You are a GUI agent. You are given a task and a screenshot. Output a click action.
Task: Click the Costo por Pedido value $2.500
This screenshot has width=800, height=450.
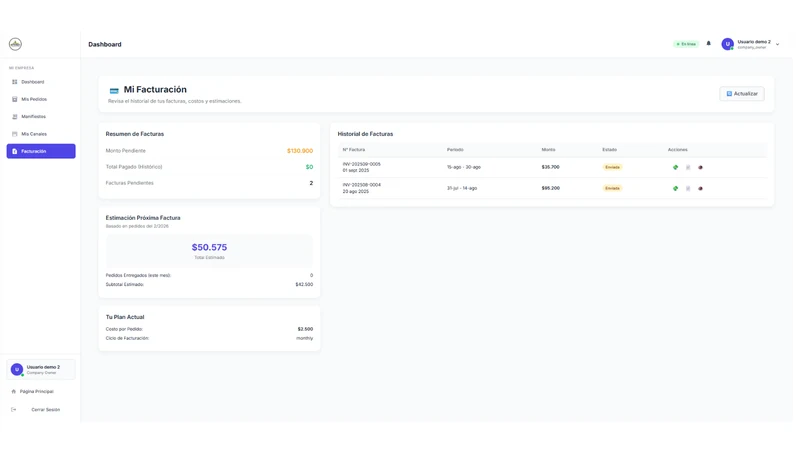(305, 329)
